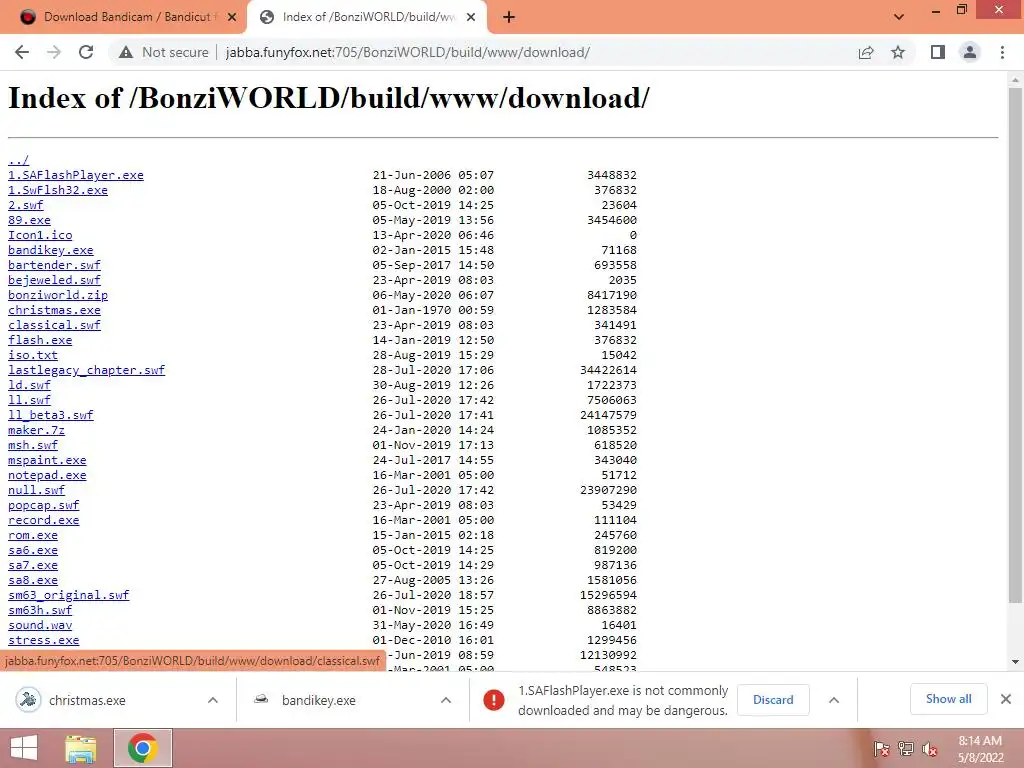Download maker.7z
This screenshot has width=1024, height=768.
pyautogui.click(x=37, y=430)
